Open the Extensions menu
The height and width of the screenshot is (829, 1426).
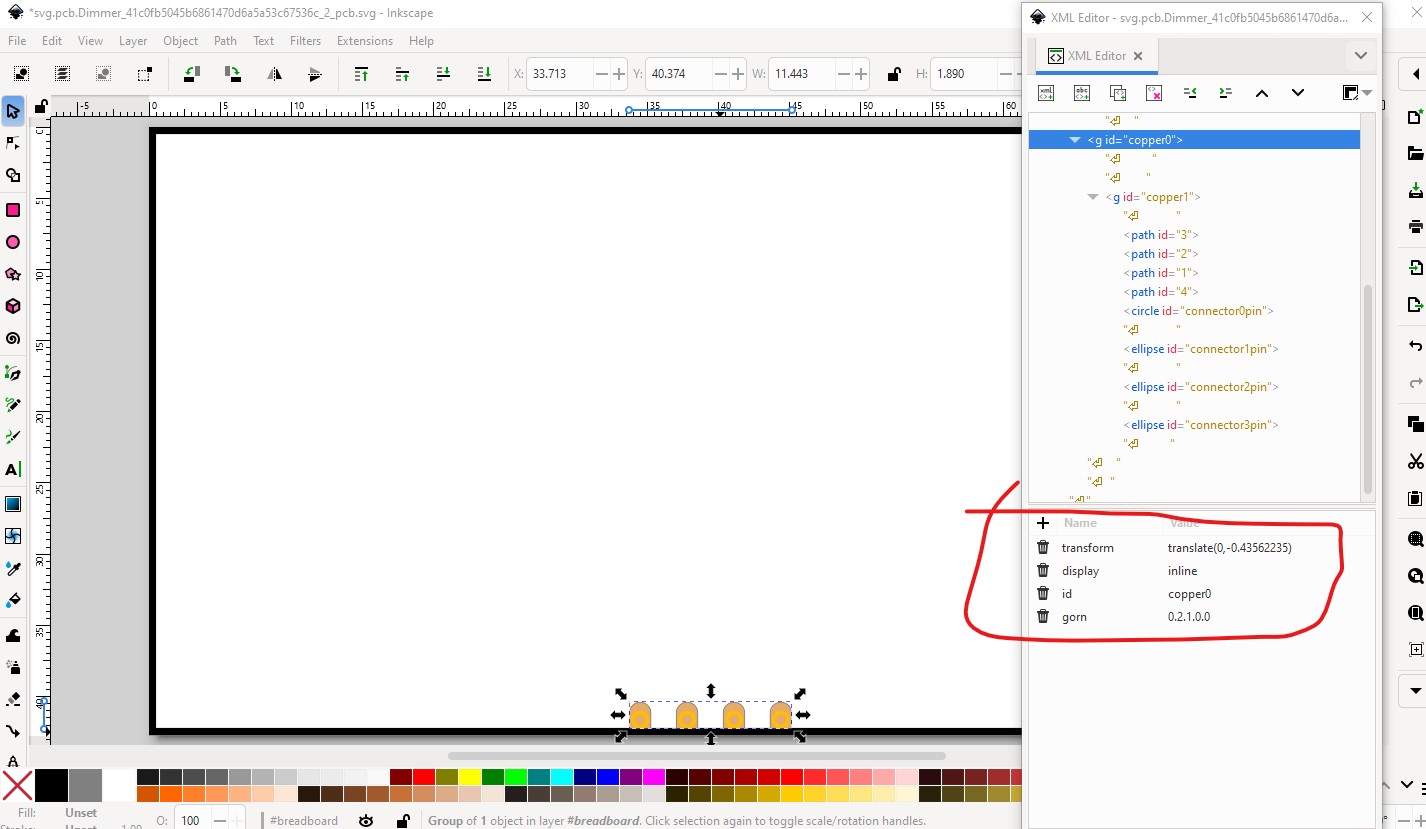365,41
